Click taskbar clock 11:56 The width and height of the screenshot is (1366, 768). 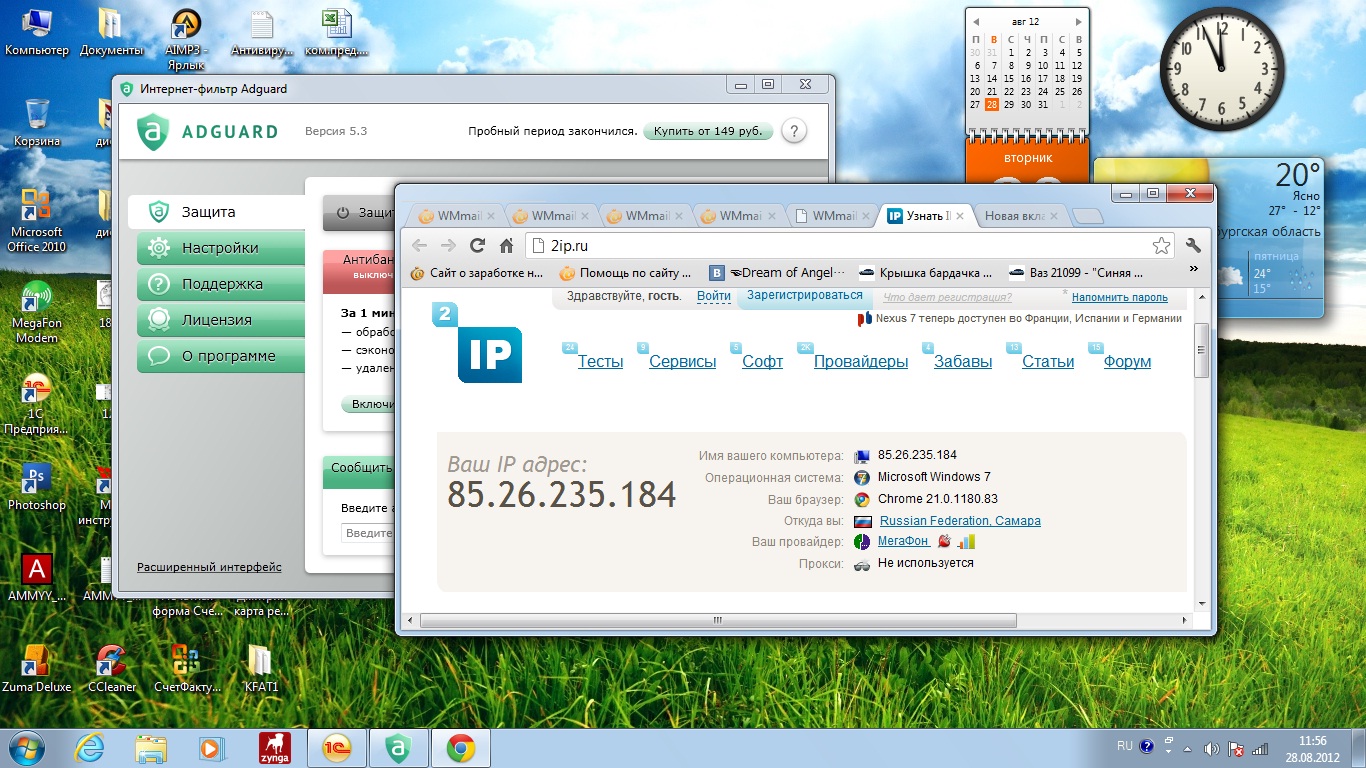point(1312,741)
